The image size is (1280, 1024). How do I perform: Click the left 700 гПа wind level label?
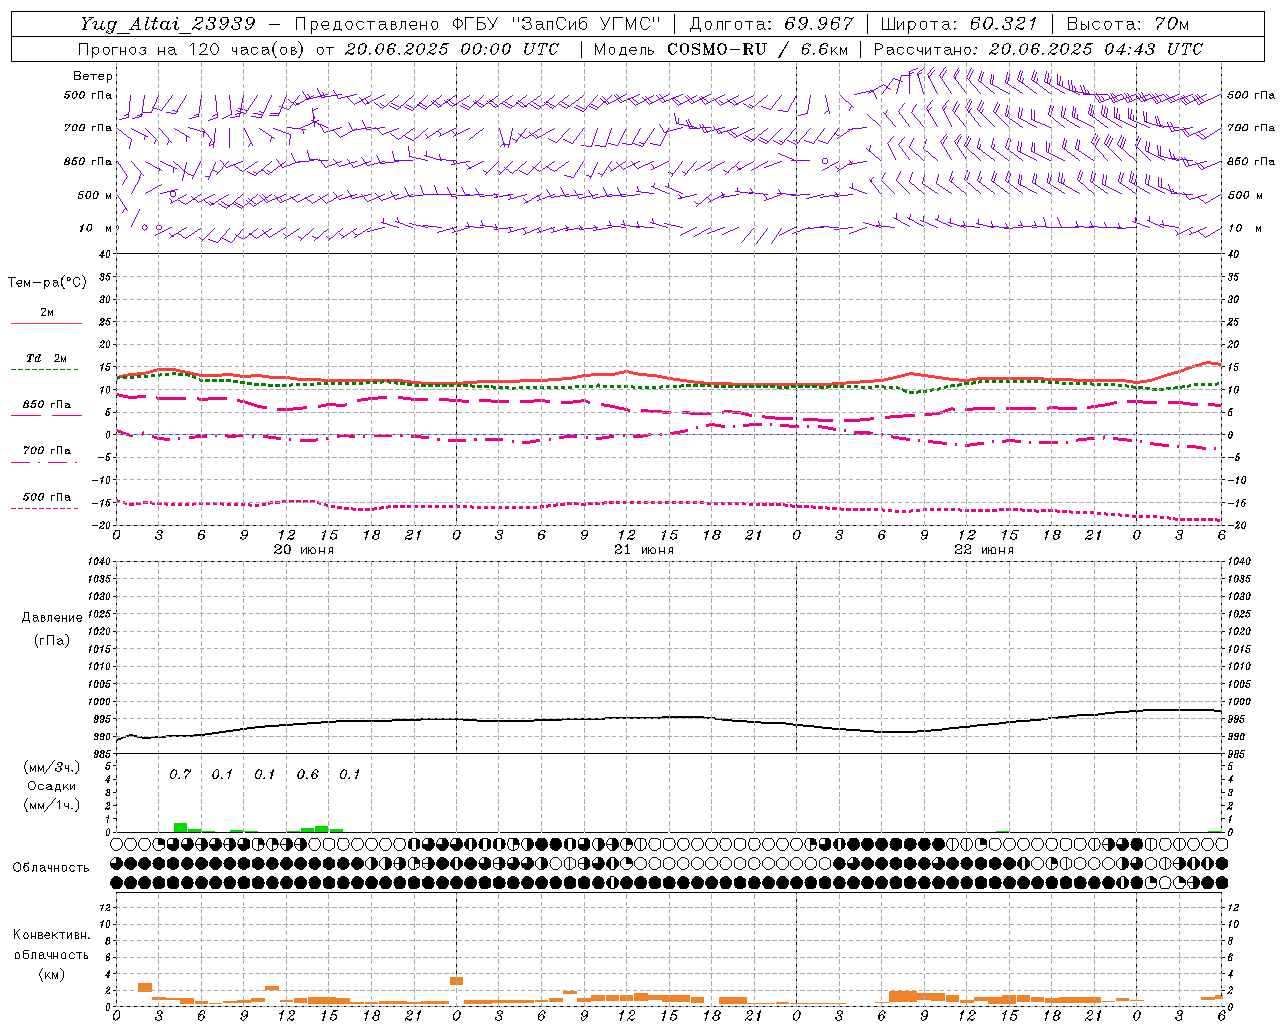tap(88, 128)
